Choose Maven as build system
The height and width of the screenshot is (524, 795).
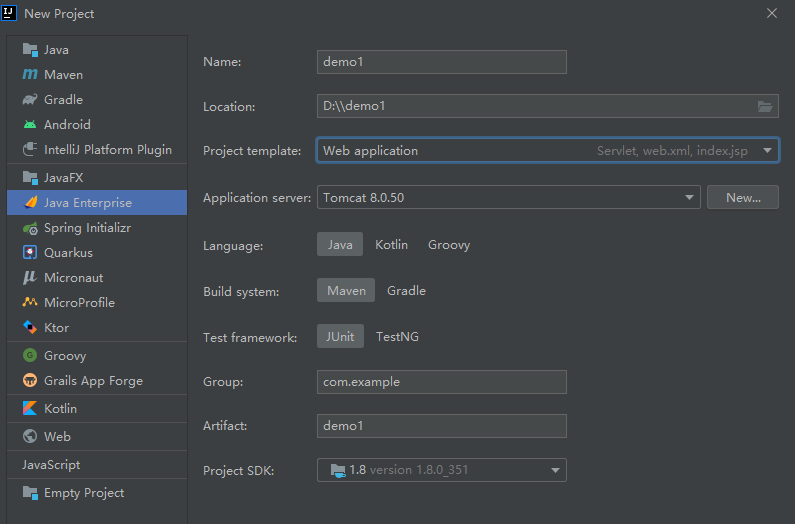346,290
